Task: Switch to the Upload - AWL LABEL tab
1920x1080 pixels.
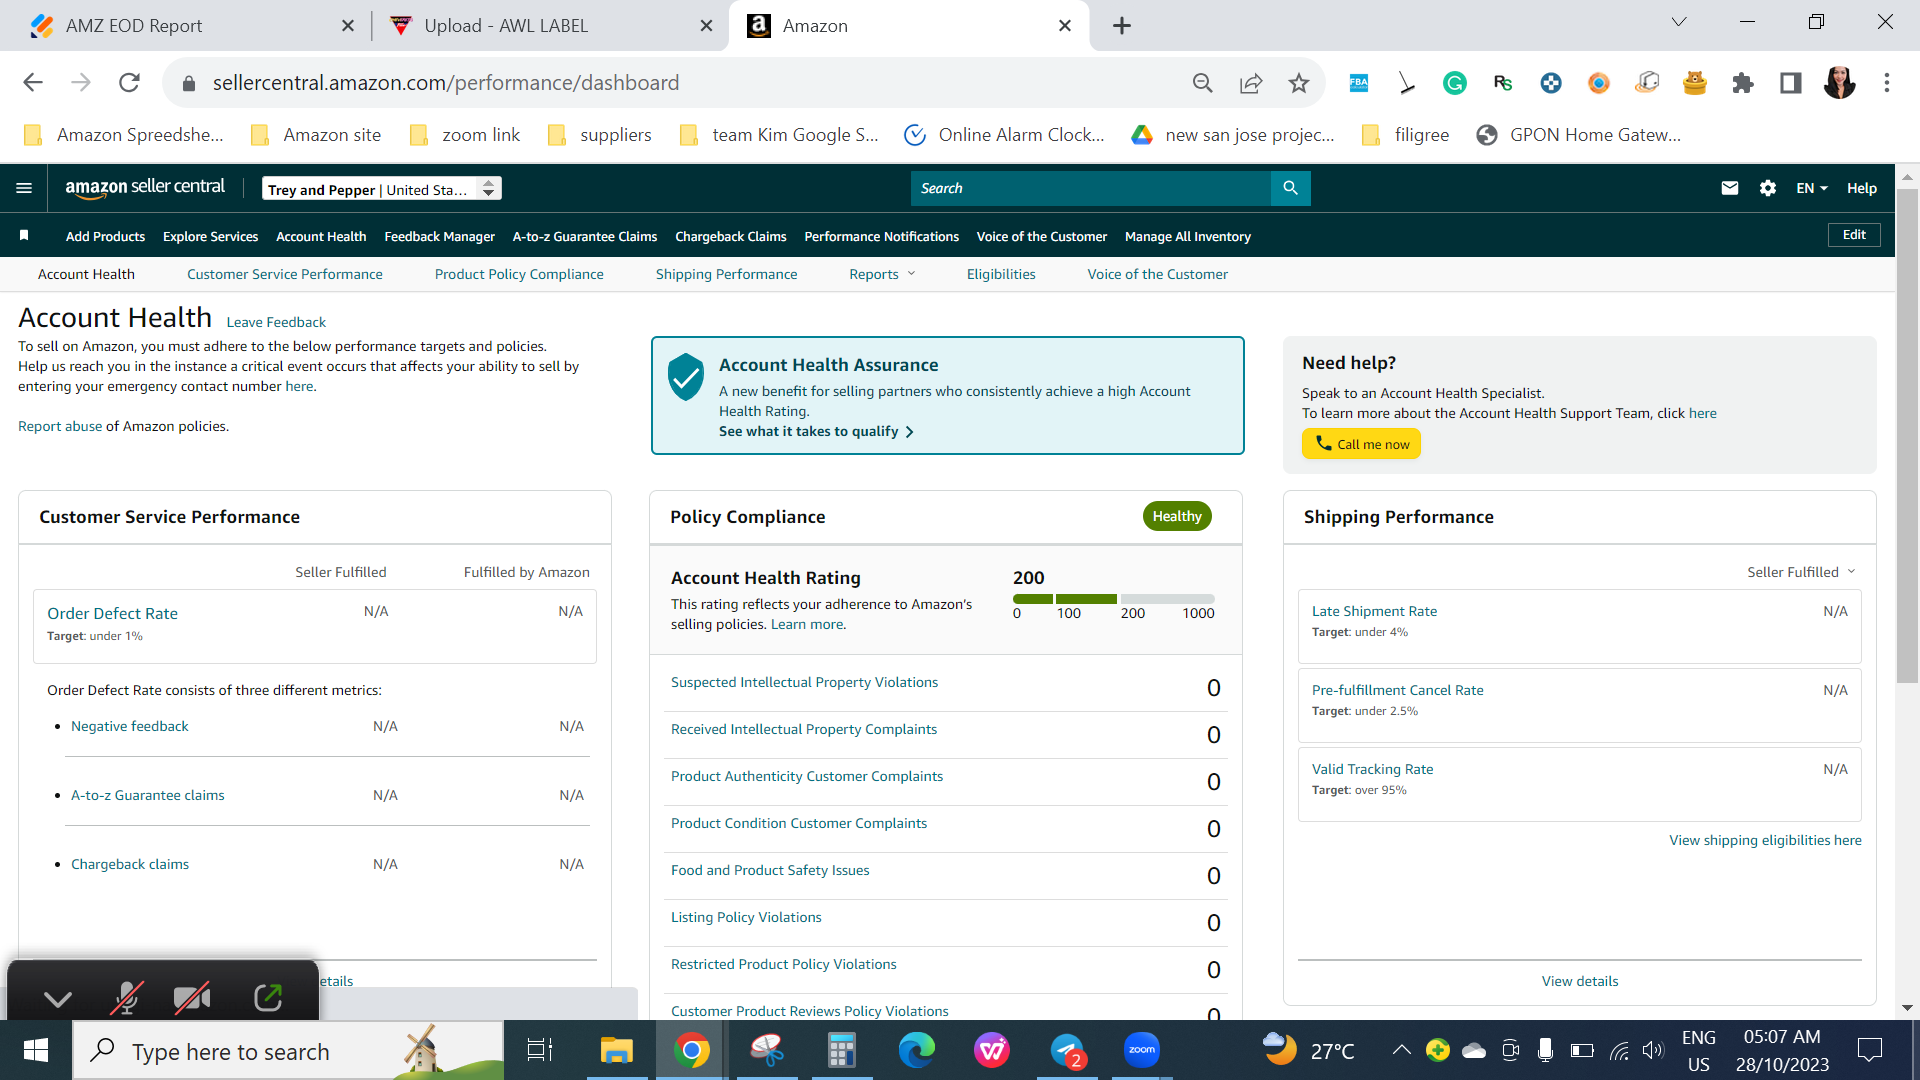Action: tap(550, 26)
